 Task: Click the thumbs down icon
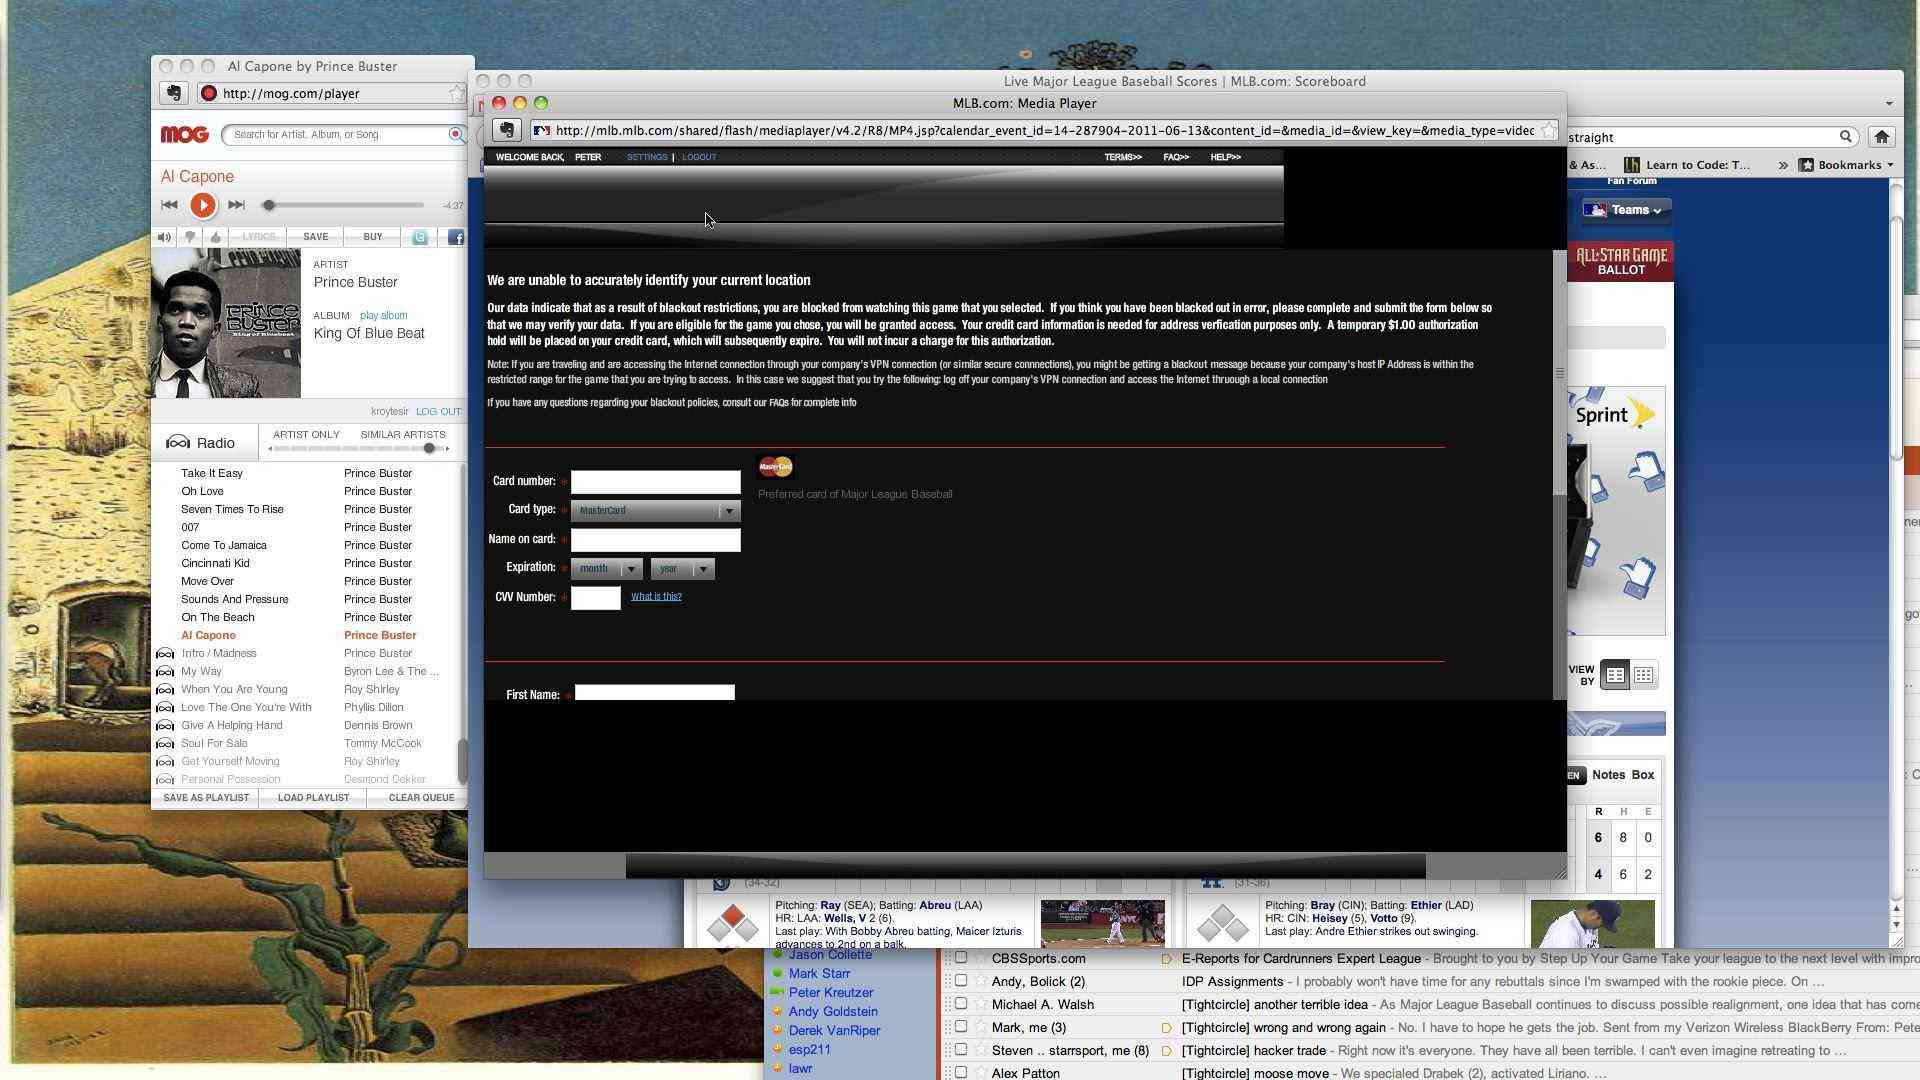[x=190, y=237]
